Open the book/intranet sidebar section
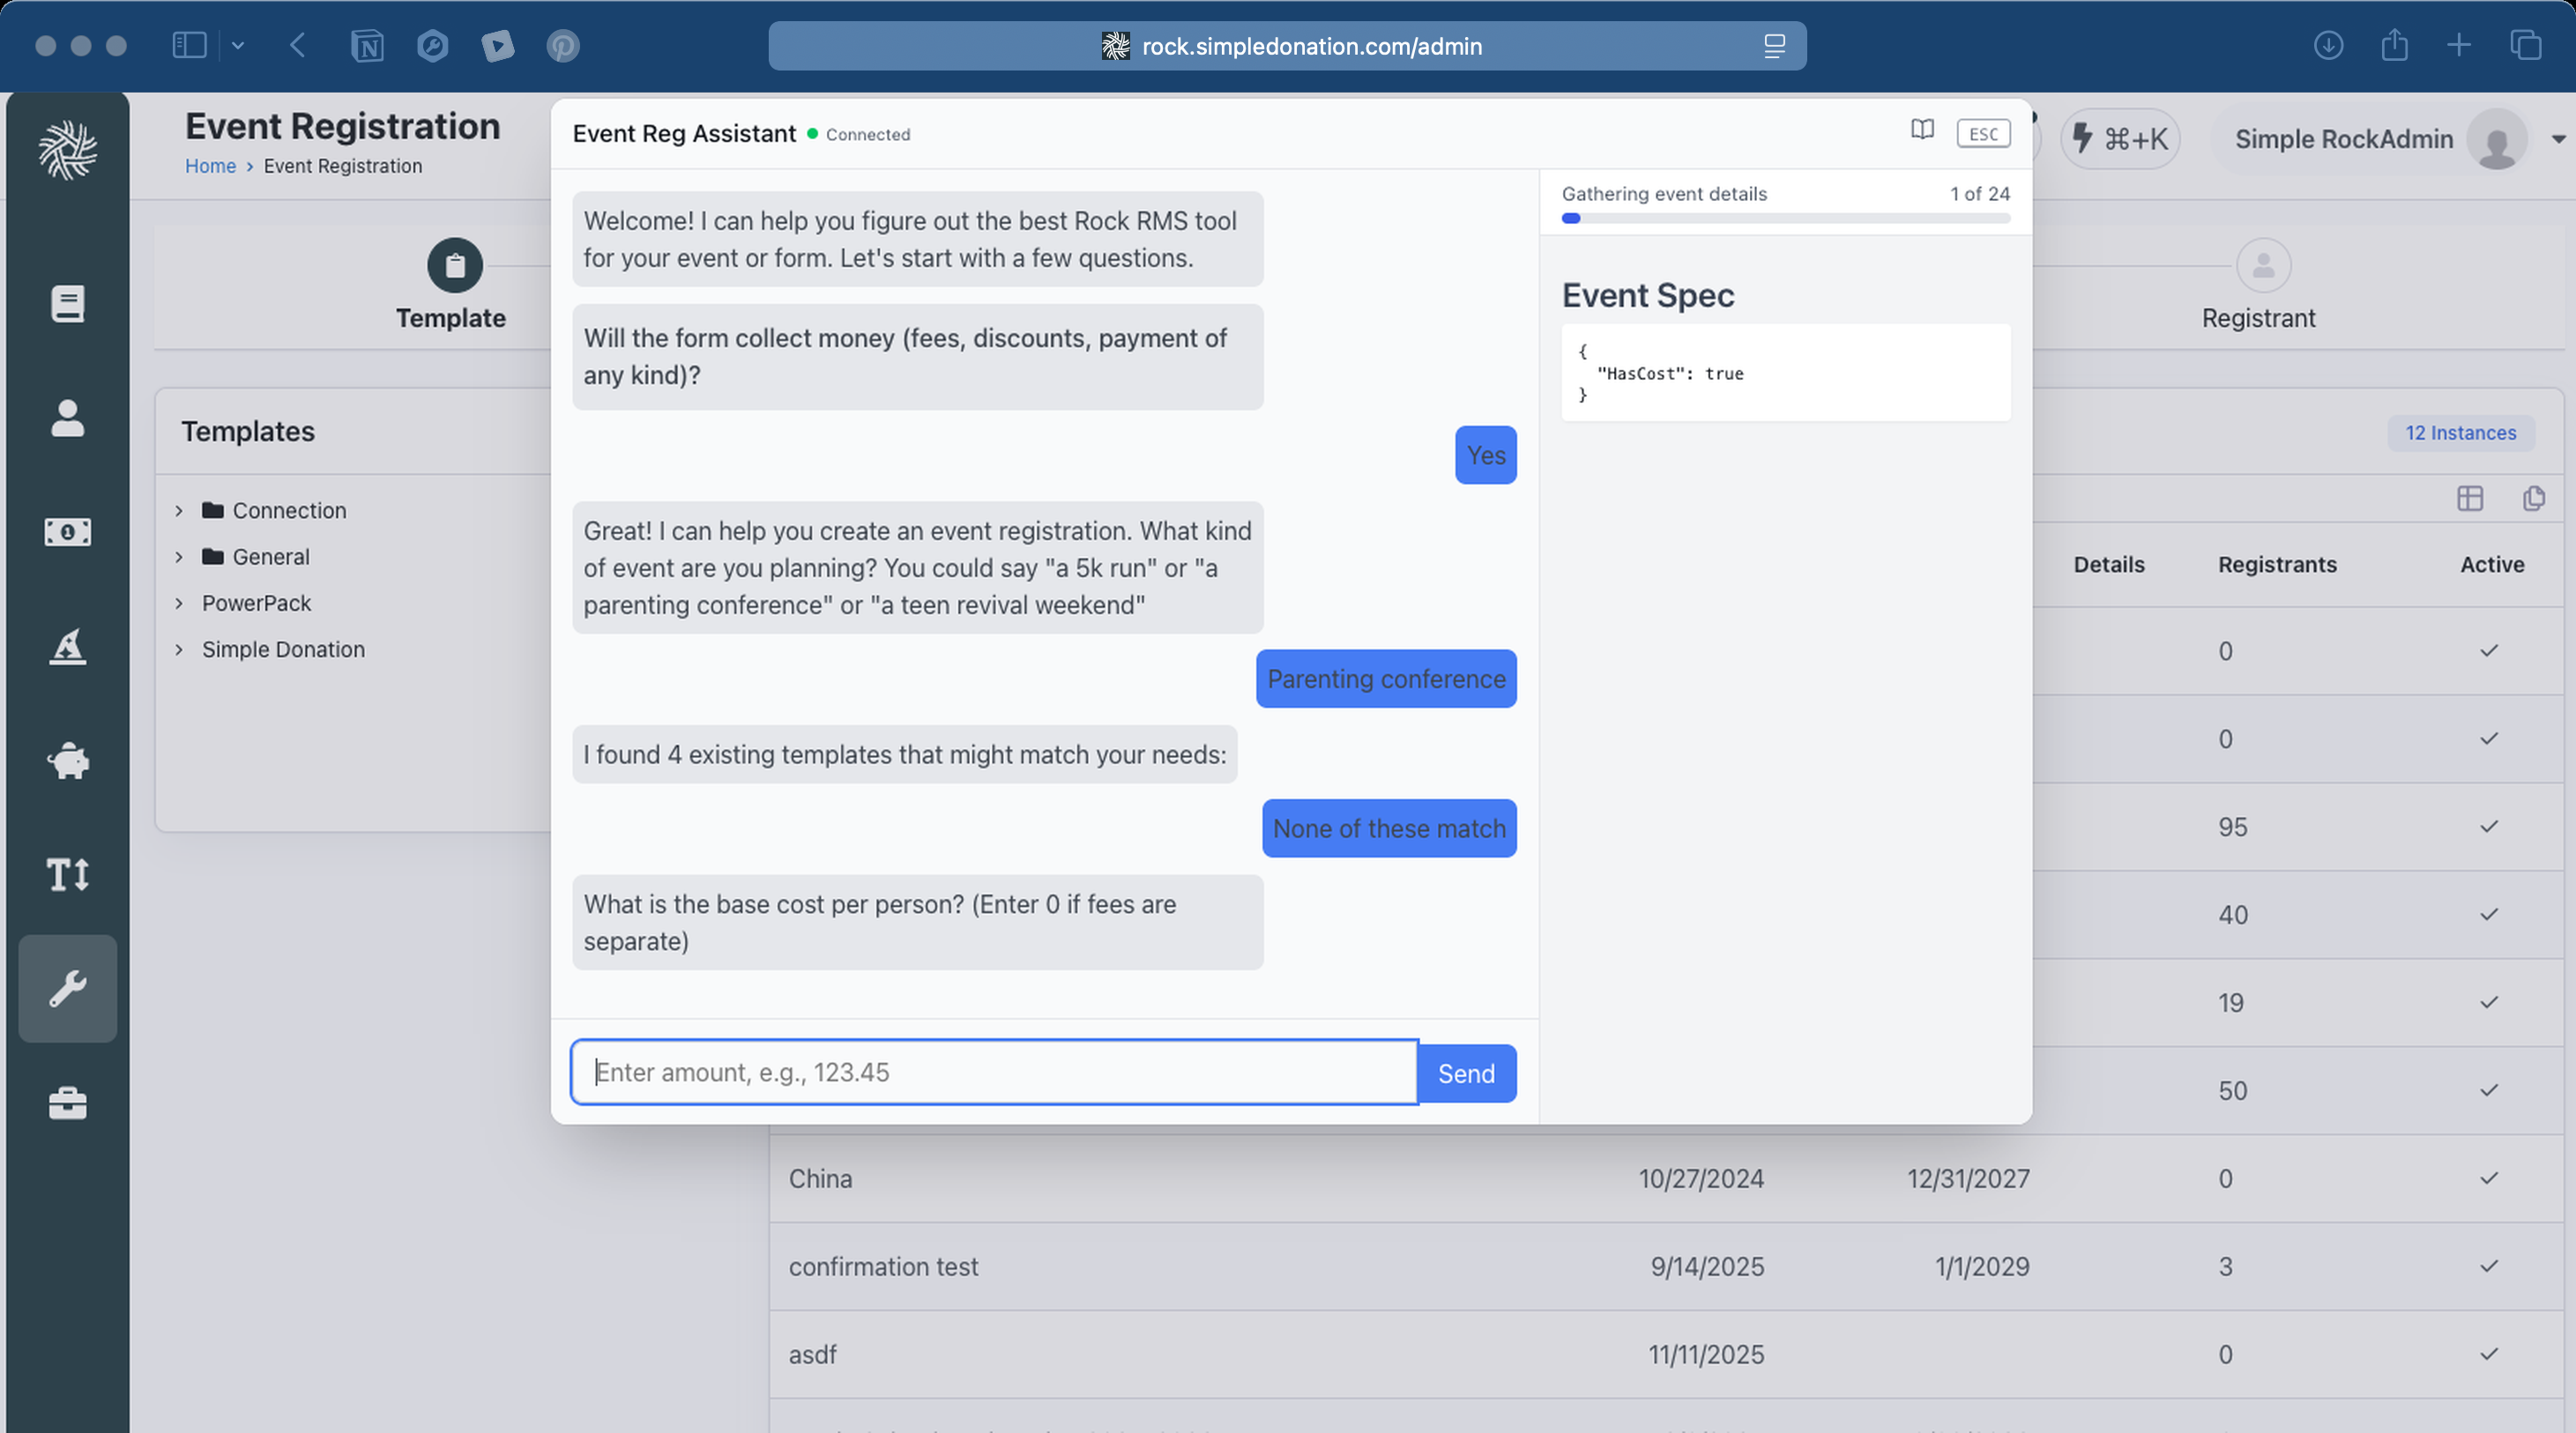The height and width of the screenshot is (1433, 2576). tap(67, 304)
